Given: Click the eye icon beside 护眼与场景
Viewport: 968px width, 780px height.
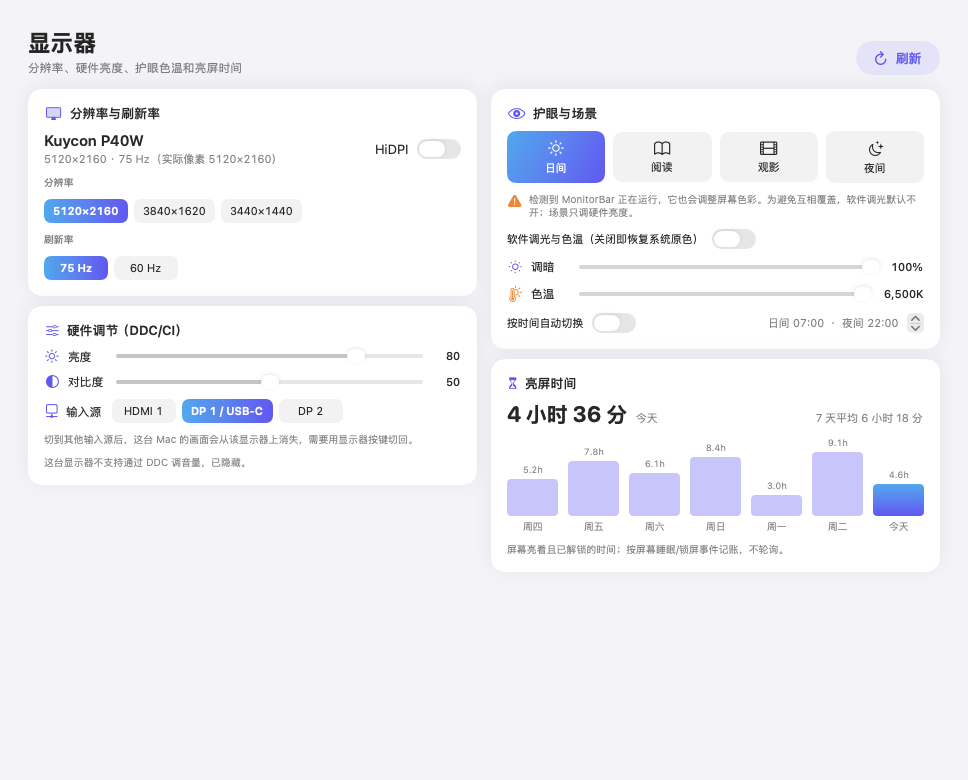Looking at the screenshot, I should (x=516, y=114).
